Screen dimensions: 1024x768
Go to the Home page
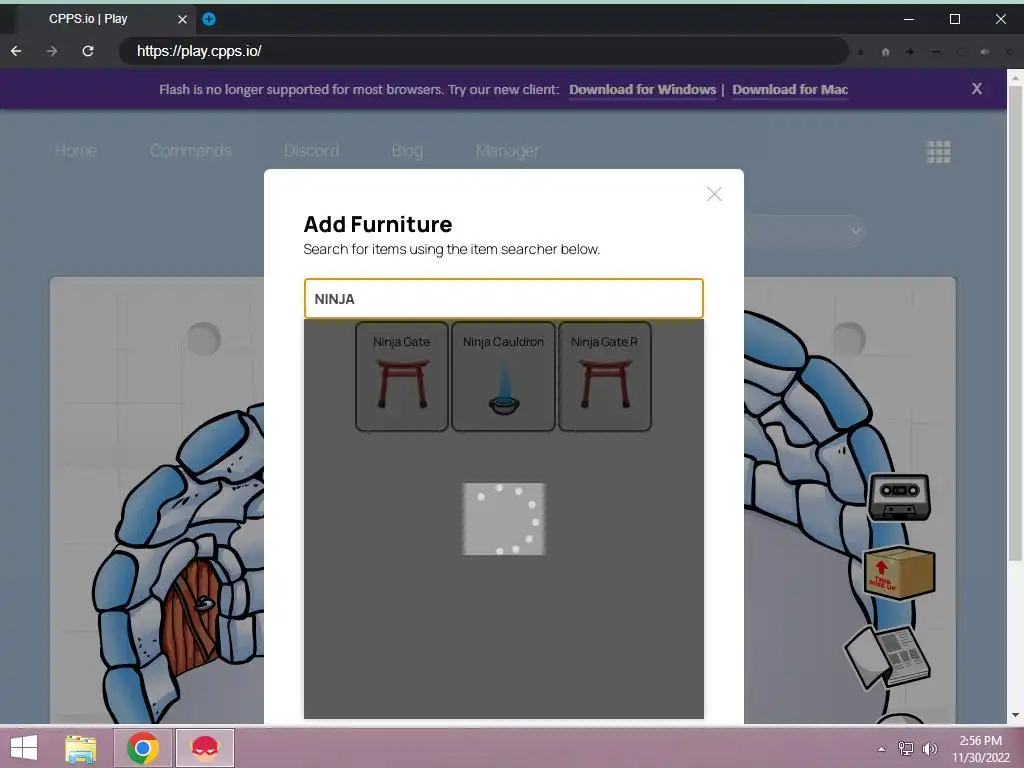click(x=76, y=151)
